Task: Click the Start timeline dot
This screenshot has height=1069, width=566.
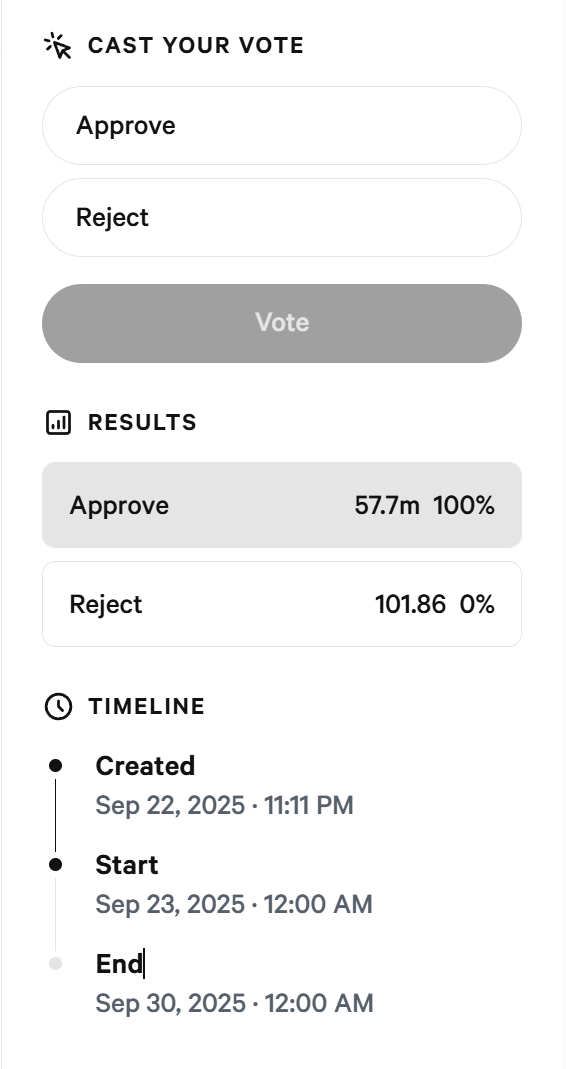Action: [x=56, y=864]
